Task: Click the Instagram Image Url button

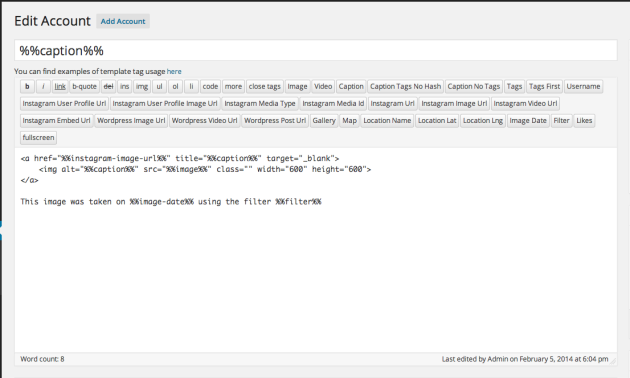Action: [454, 104]
